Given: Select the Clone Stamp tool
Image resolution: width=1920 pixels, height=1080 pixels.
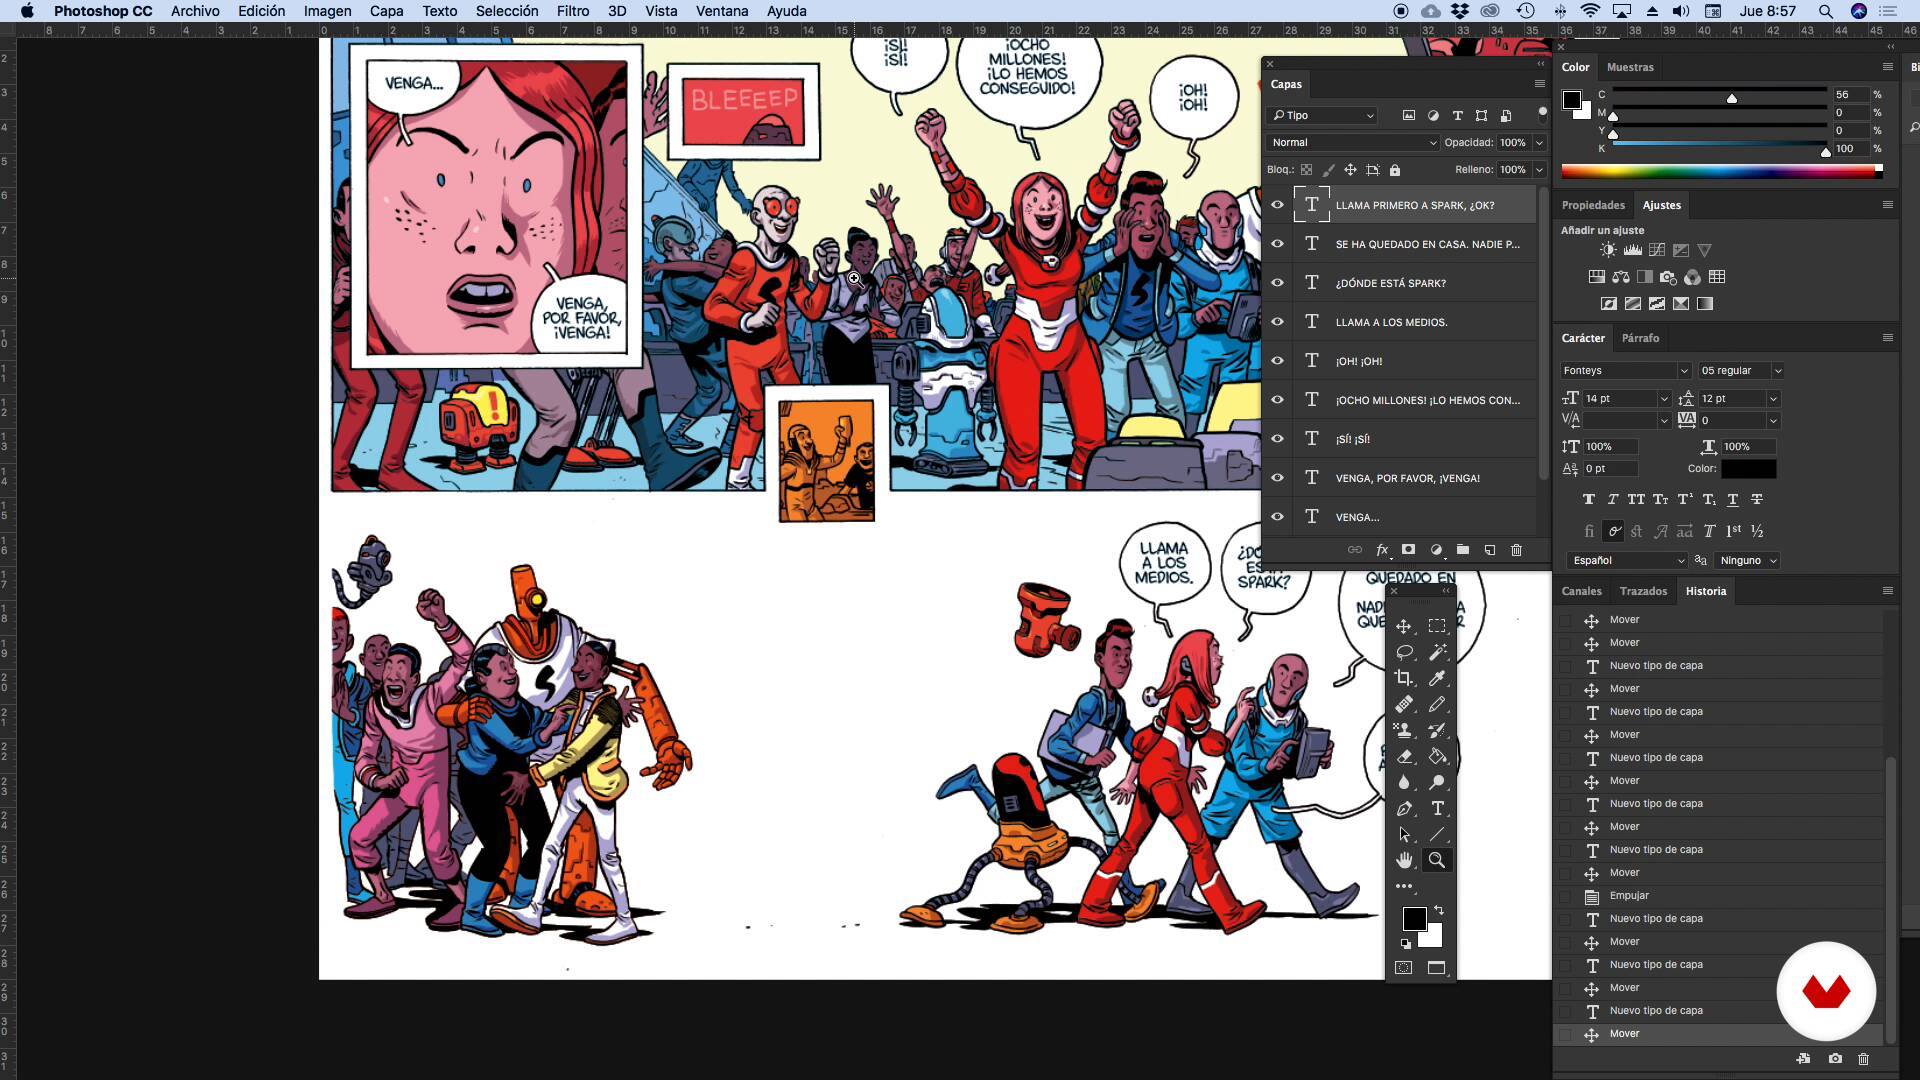Looking at the screenshot, I should pos(1404,730).
